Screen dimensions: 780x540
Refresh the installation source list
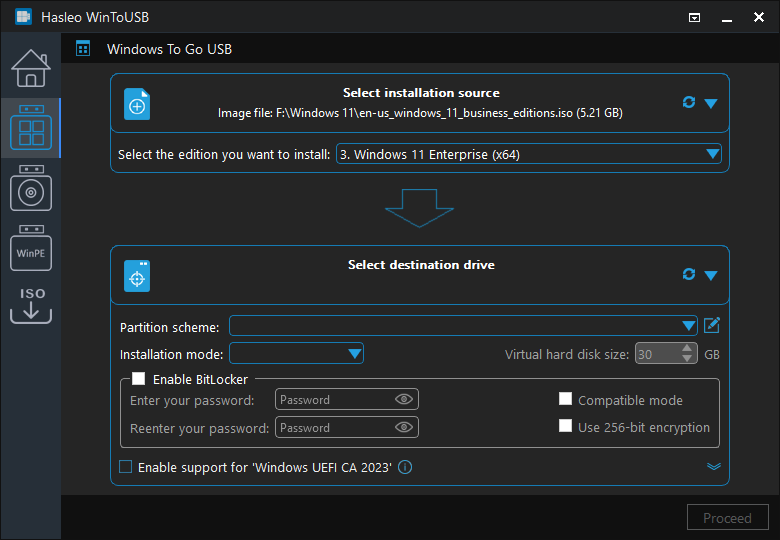(x=688, y=102)
